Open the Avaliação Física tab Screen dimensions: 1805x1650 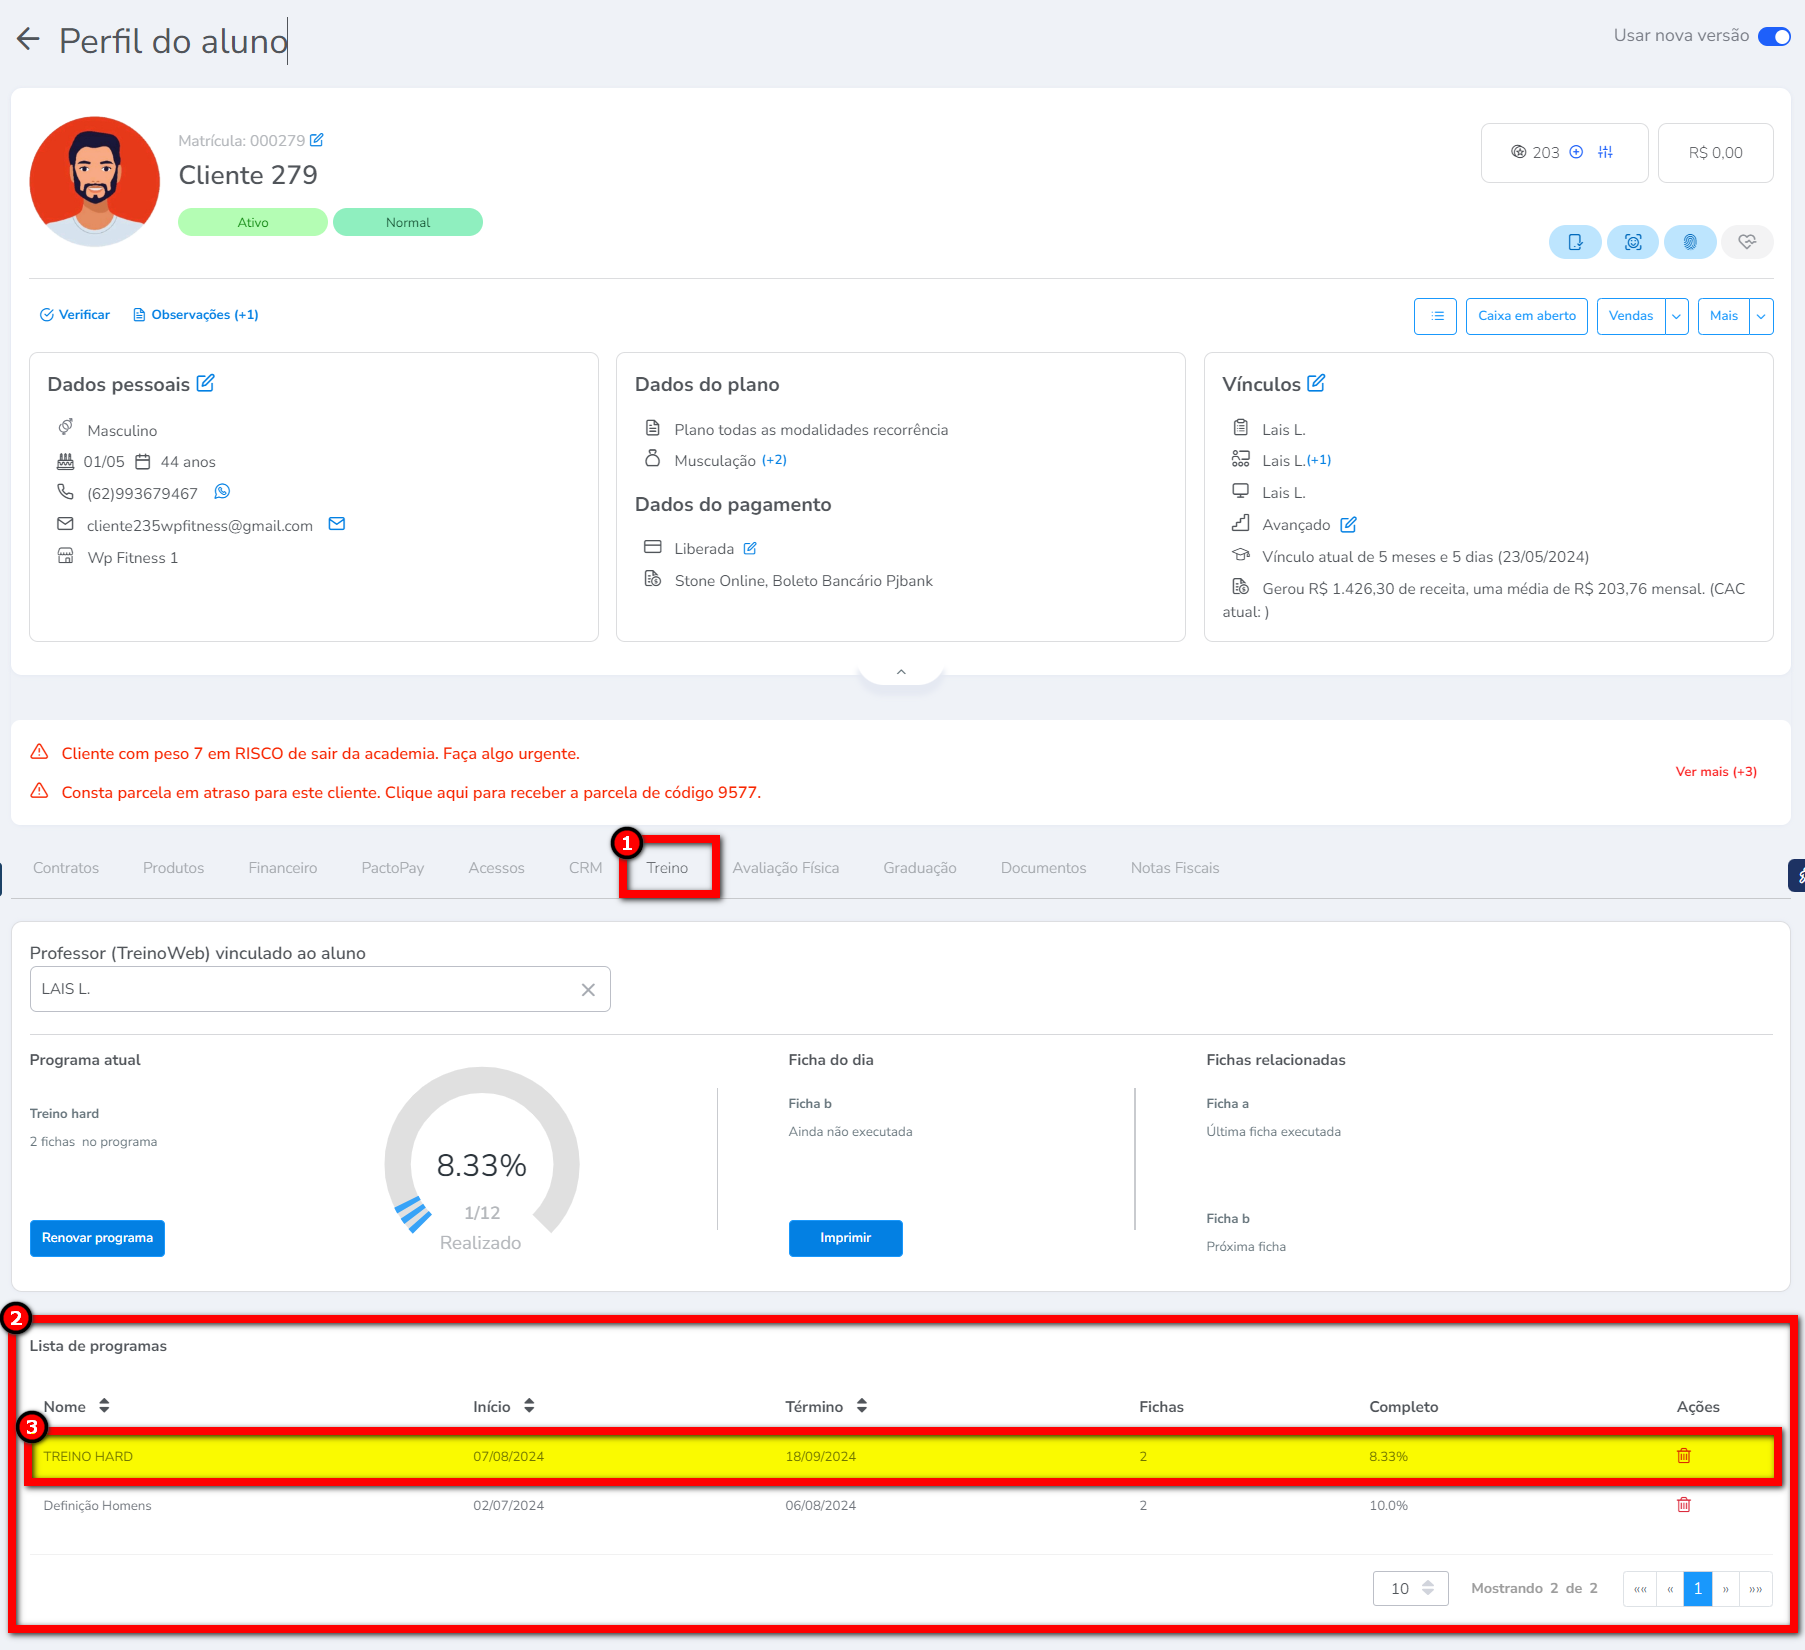(x=785, y=868)
